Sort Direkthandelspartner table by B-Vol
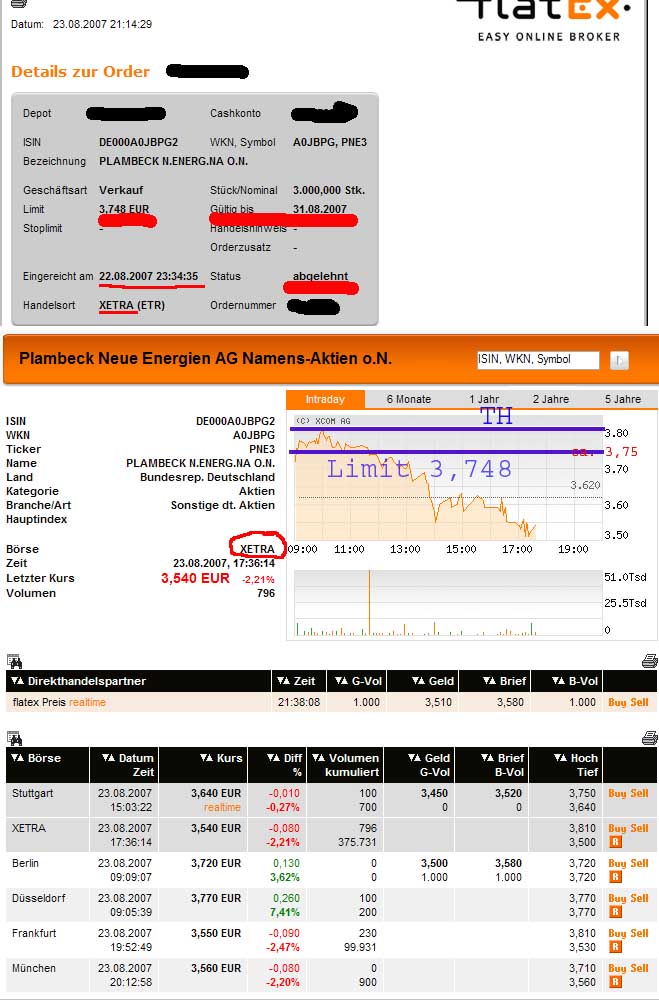This screenshot has height=1000, width=659. pyautogui.click(x=558, y=681)
